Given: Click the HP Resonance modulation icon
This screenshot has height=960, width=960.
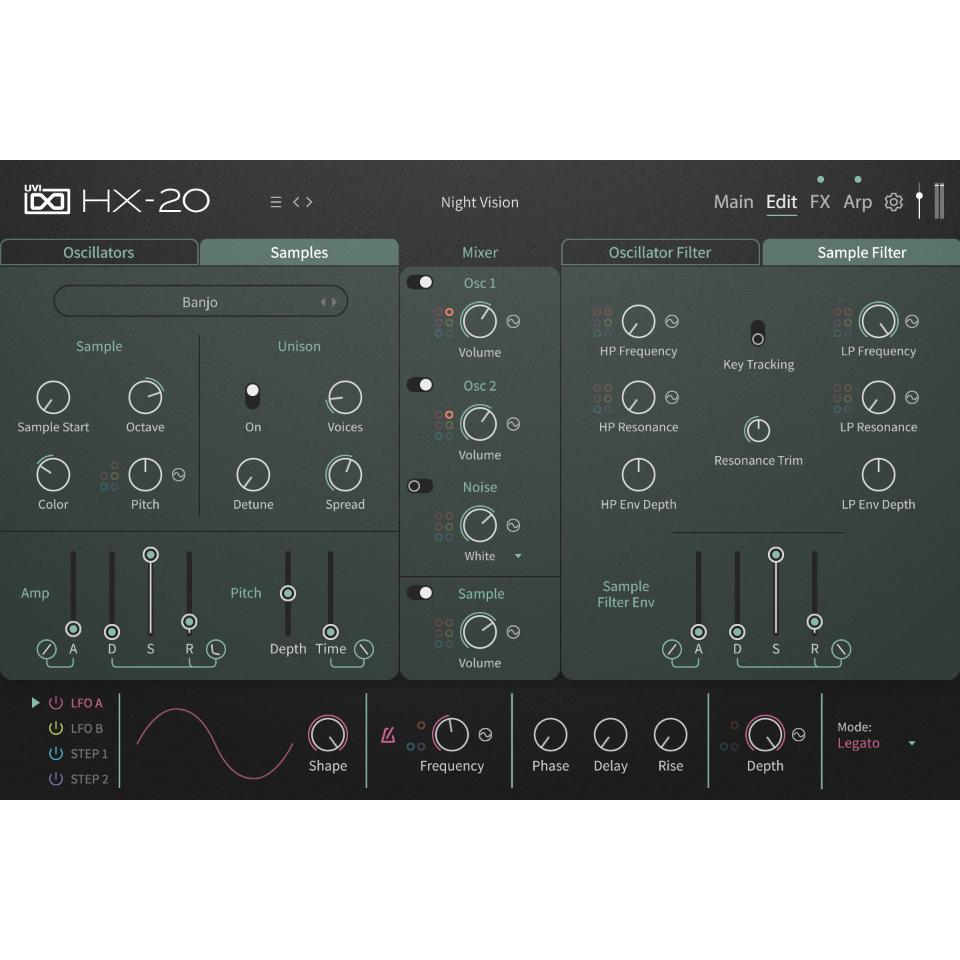Looking at the screenshot, I should tap(672, 397).
